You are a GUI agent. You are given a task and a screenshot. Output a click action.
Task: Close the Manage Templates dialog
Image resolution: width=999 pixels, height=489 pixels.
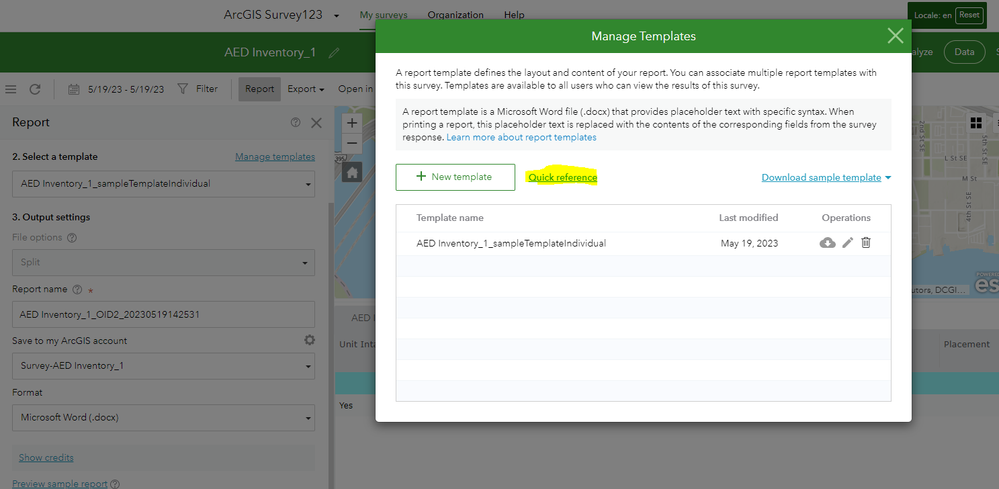pyautogui.click(x=895, y=36)
